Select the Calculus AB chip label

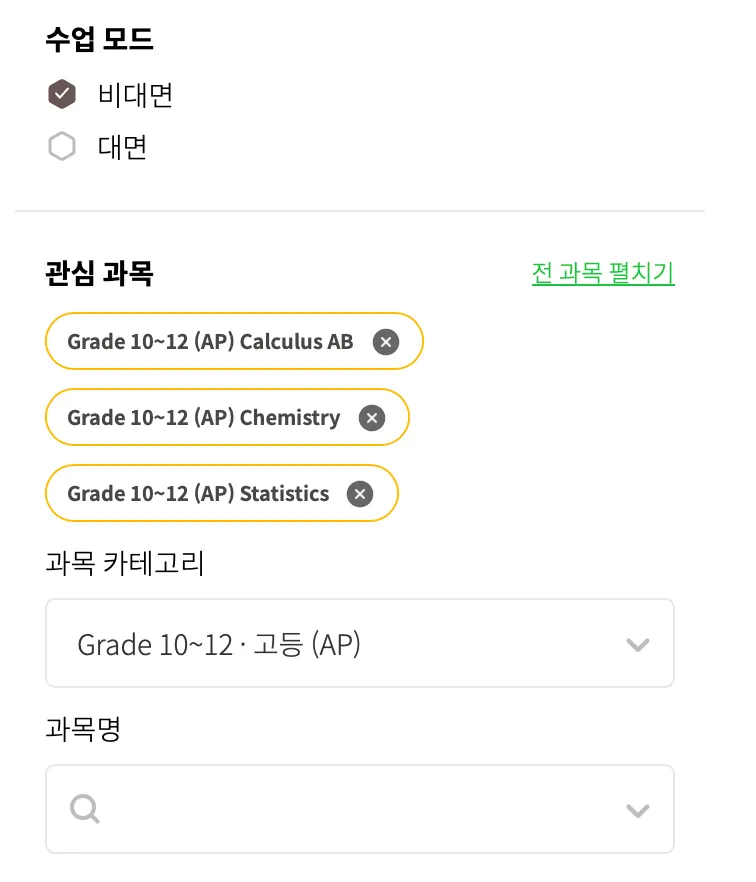(210, 342)
